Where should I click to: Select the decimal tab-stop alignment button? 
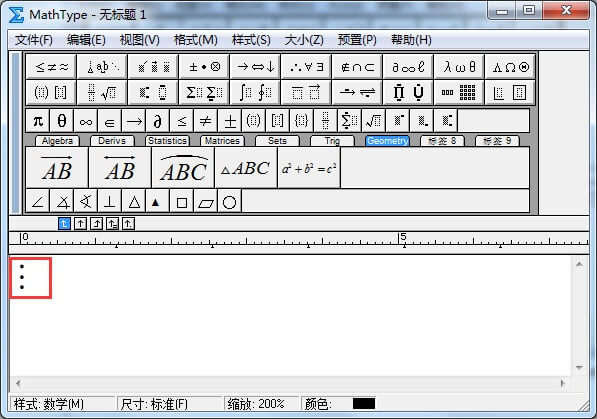[x=128, y=224]
